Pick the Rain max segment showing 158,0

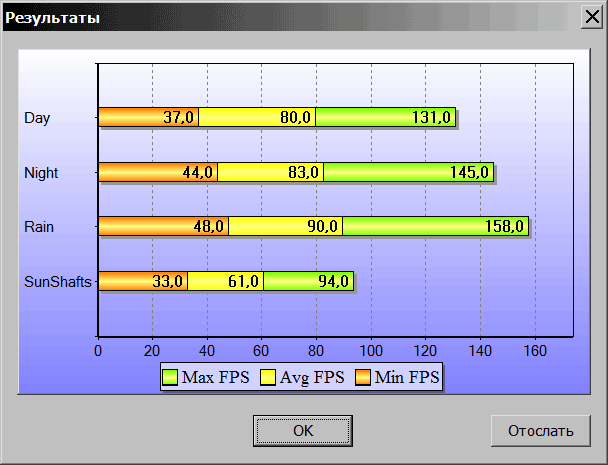tap(435, 226)
